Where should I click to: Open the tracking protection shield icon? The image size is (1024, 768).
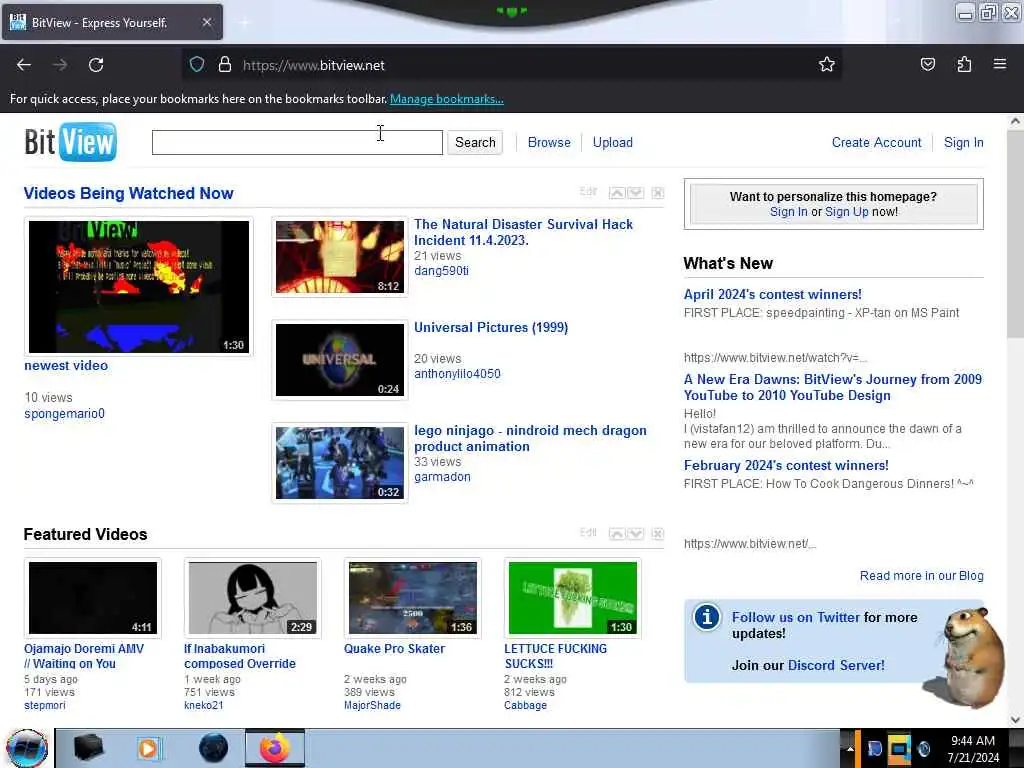pyautogui.click(x=197, y=65)
